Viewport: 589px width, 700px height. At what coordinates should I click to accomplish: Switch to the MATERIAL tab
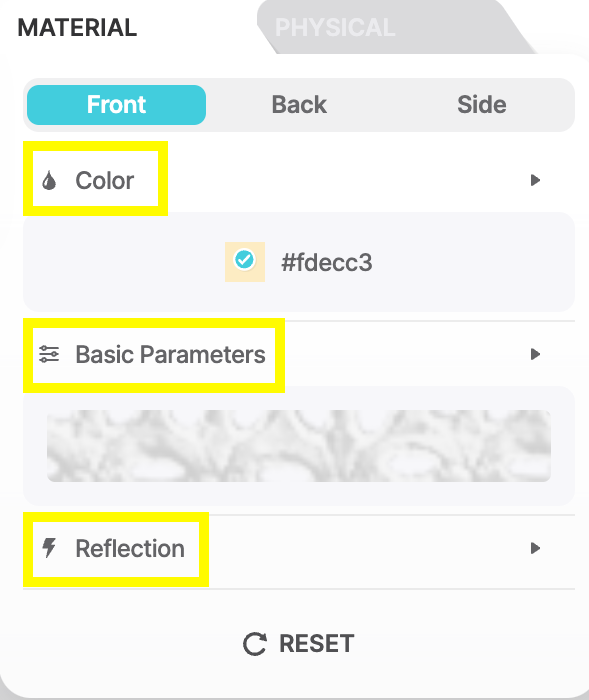point(77,28)
